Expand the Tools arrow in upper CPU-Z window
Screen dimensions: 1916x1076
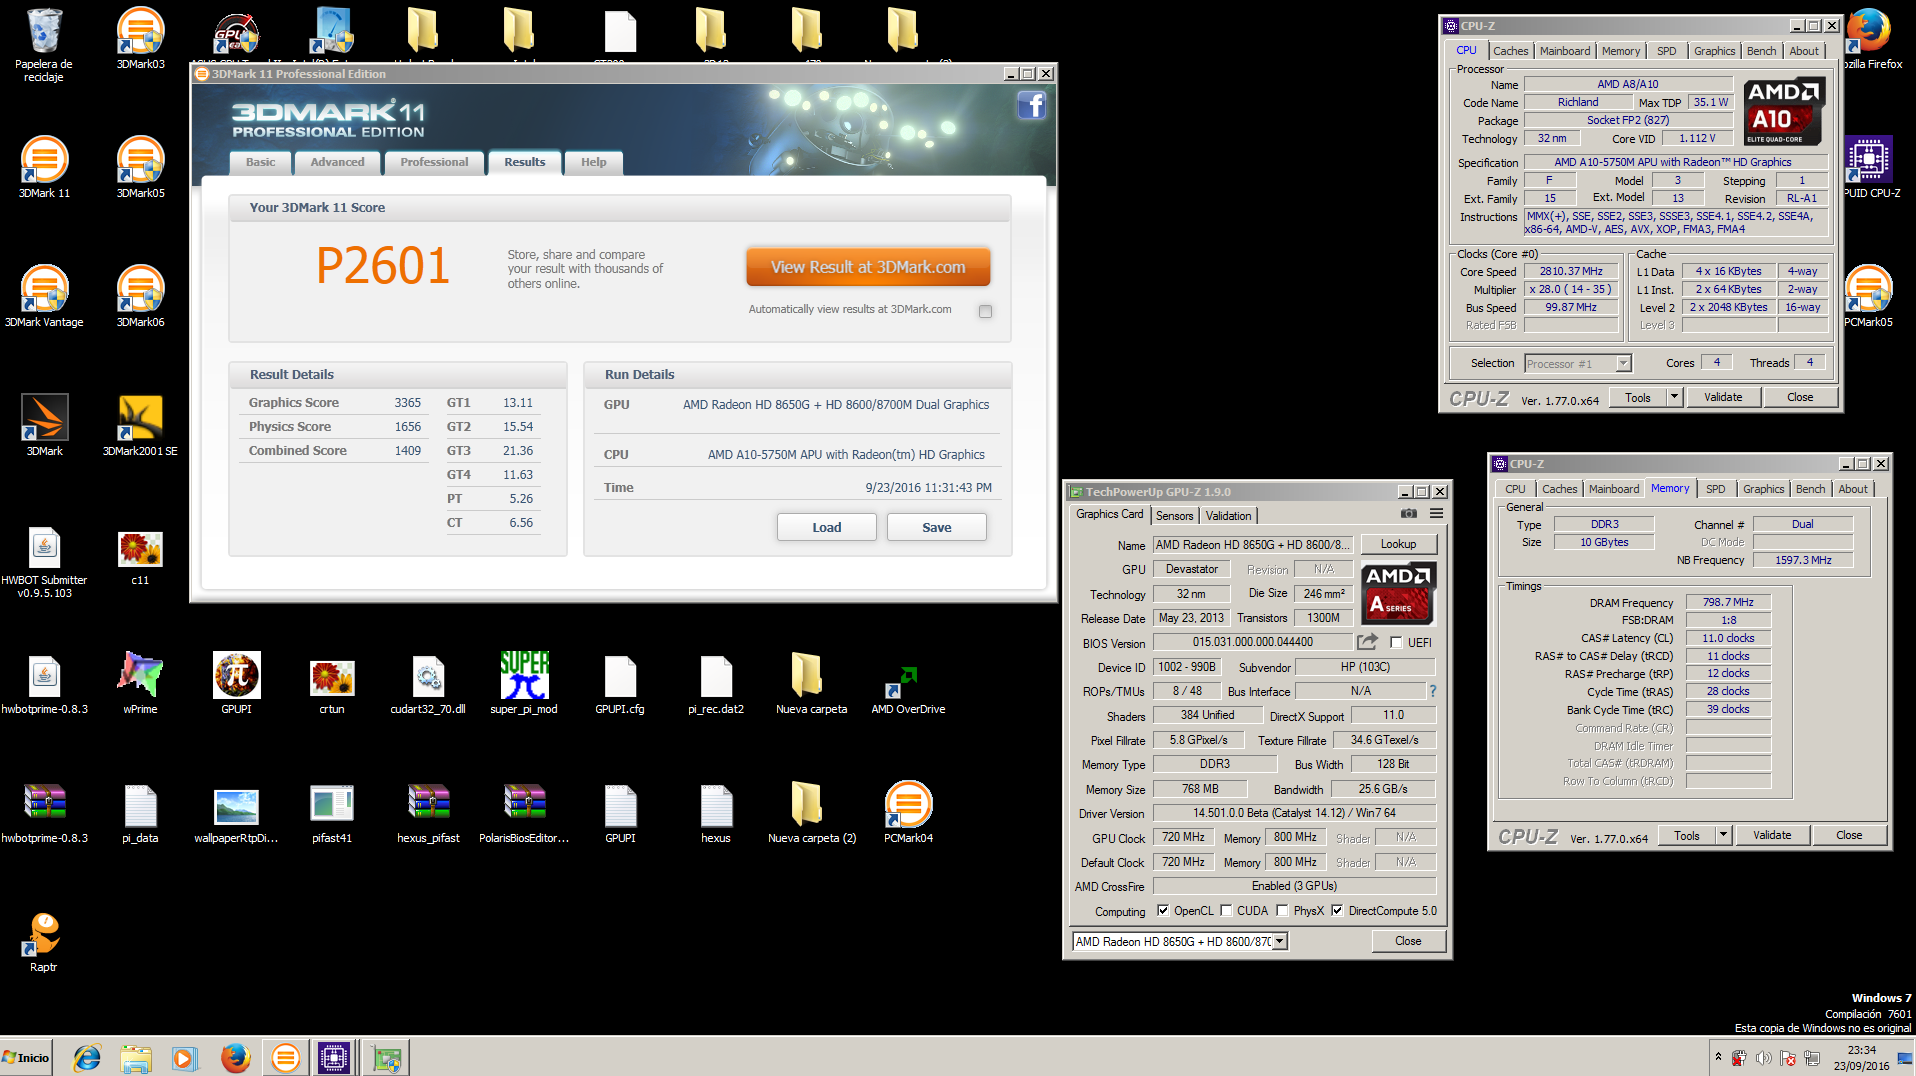[1674, 397]
